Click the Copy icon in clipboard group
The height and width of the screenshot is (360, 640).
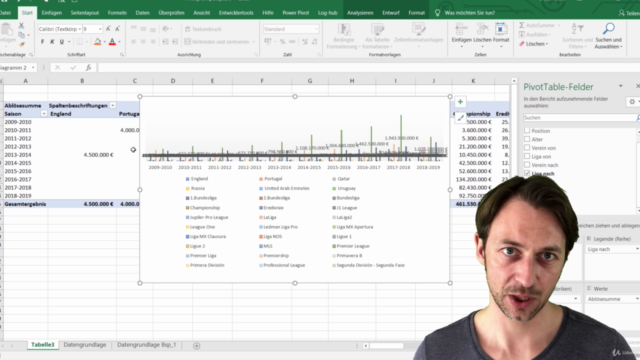click(21, 35)
